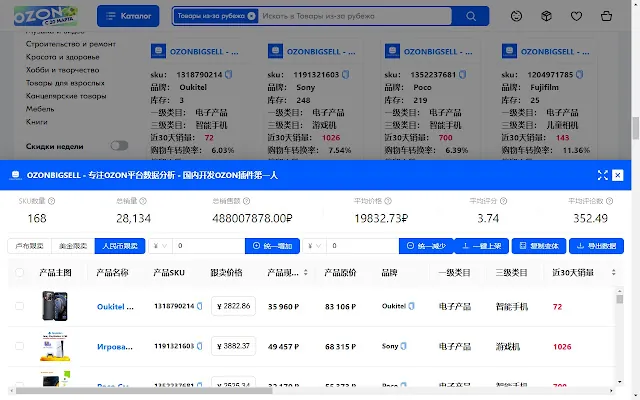The image size is (640, 400).
Task: Click the search magnifier button
Action: (471, 16)
